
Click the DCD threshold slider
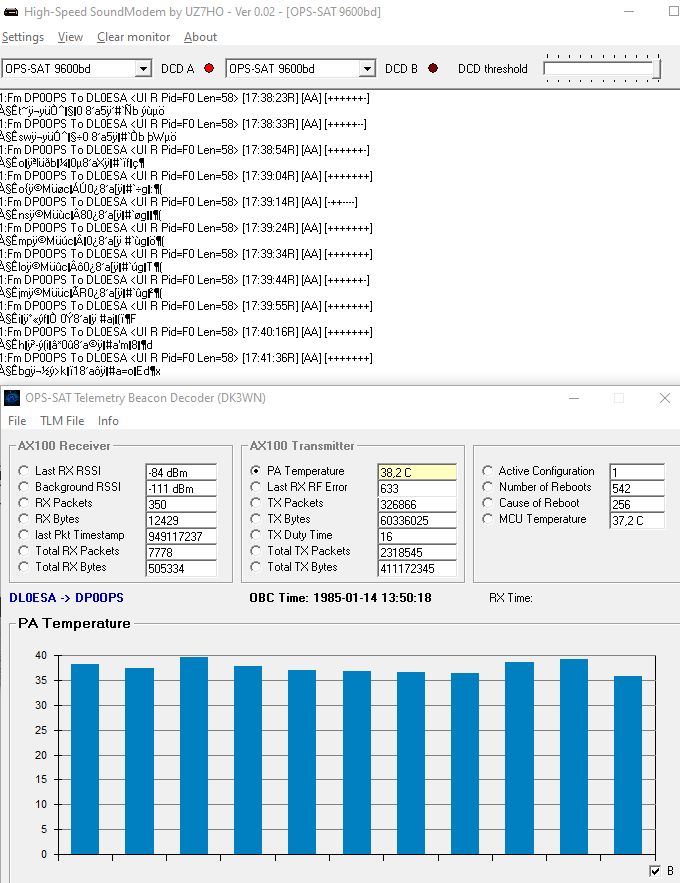601,68
